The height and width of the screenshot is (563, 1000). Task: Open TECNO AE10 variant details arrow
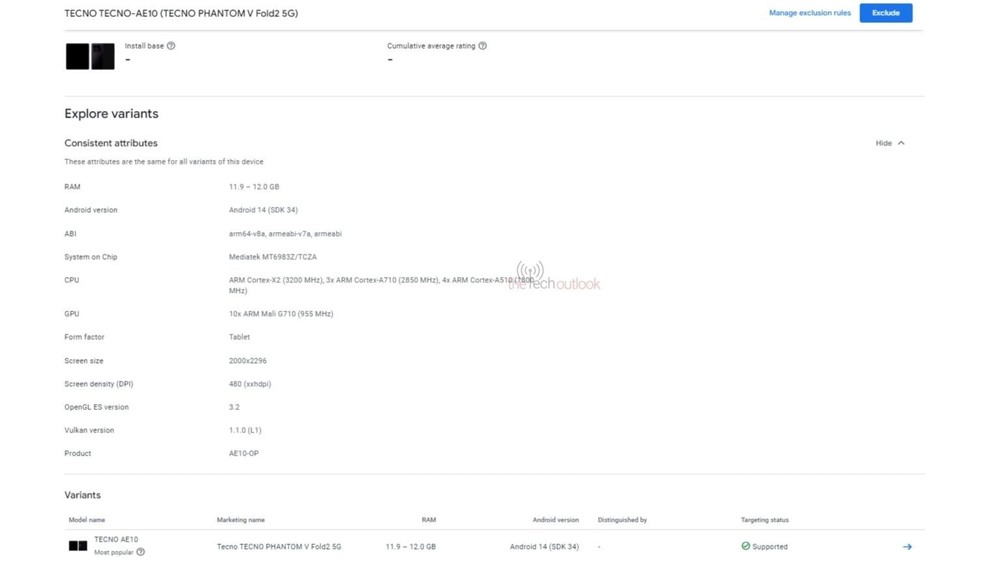click(x=907, y=546)
